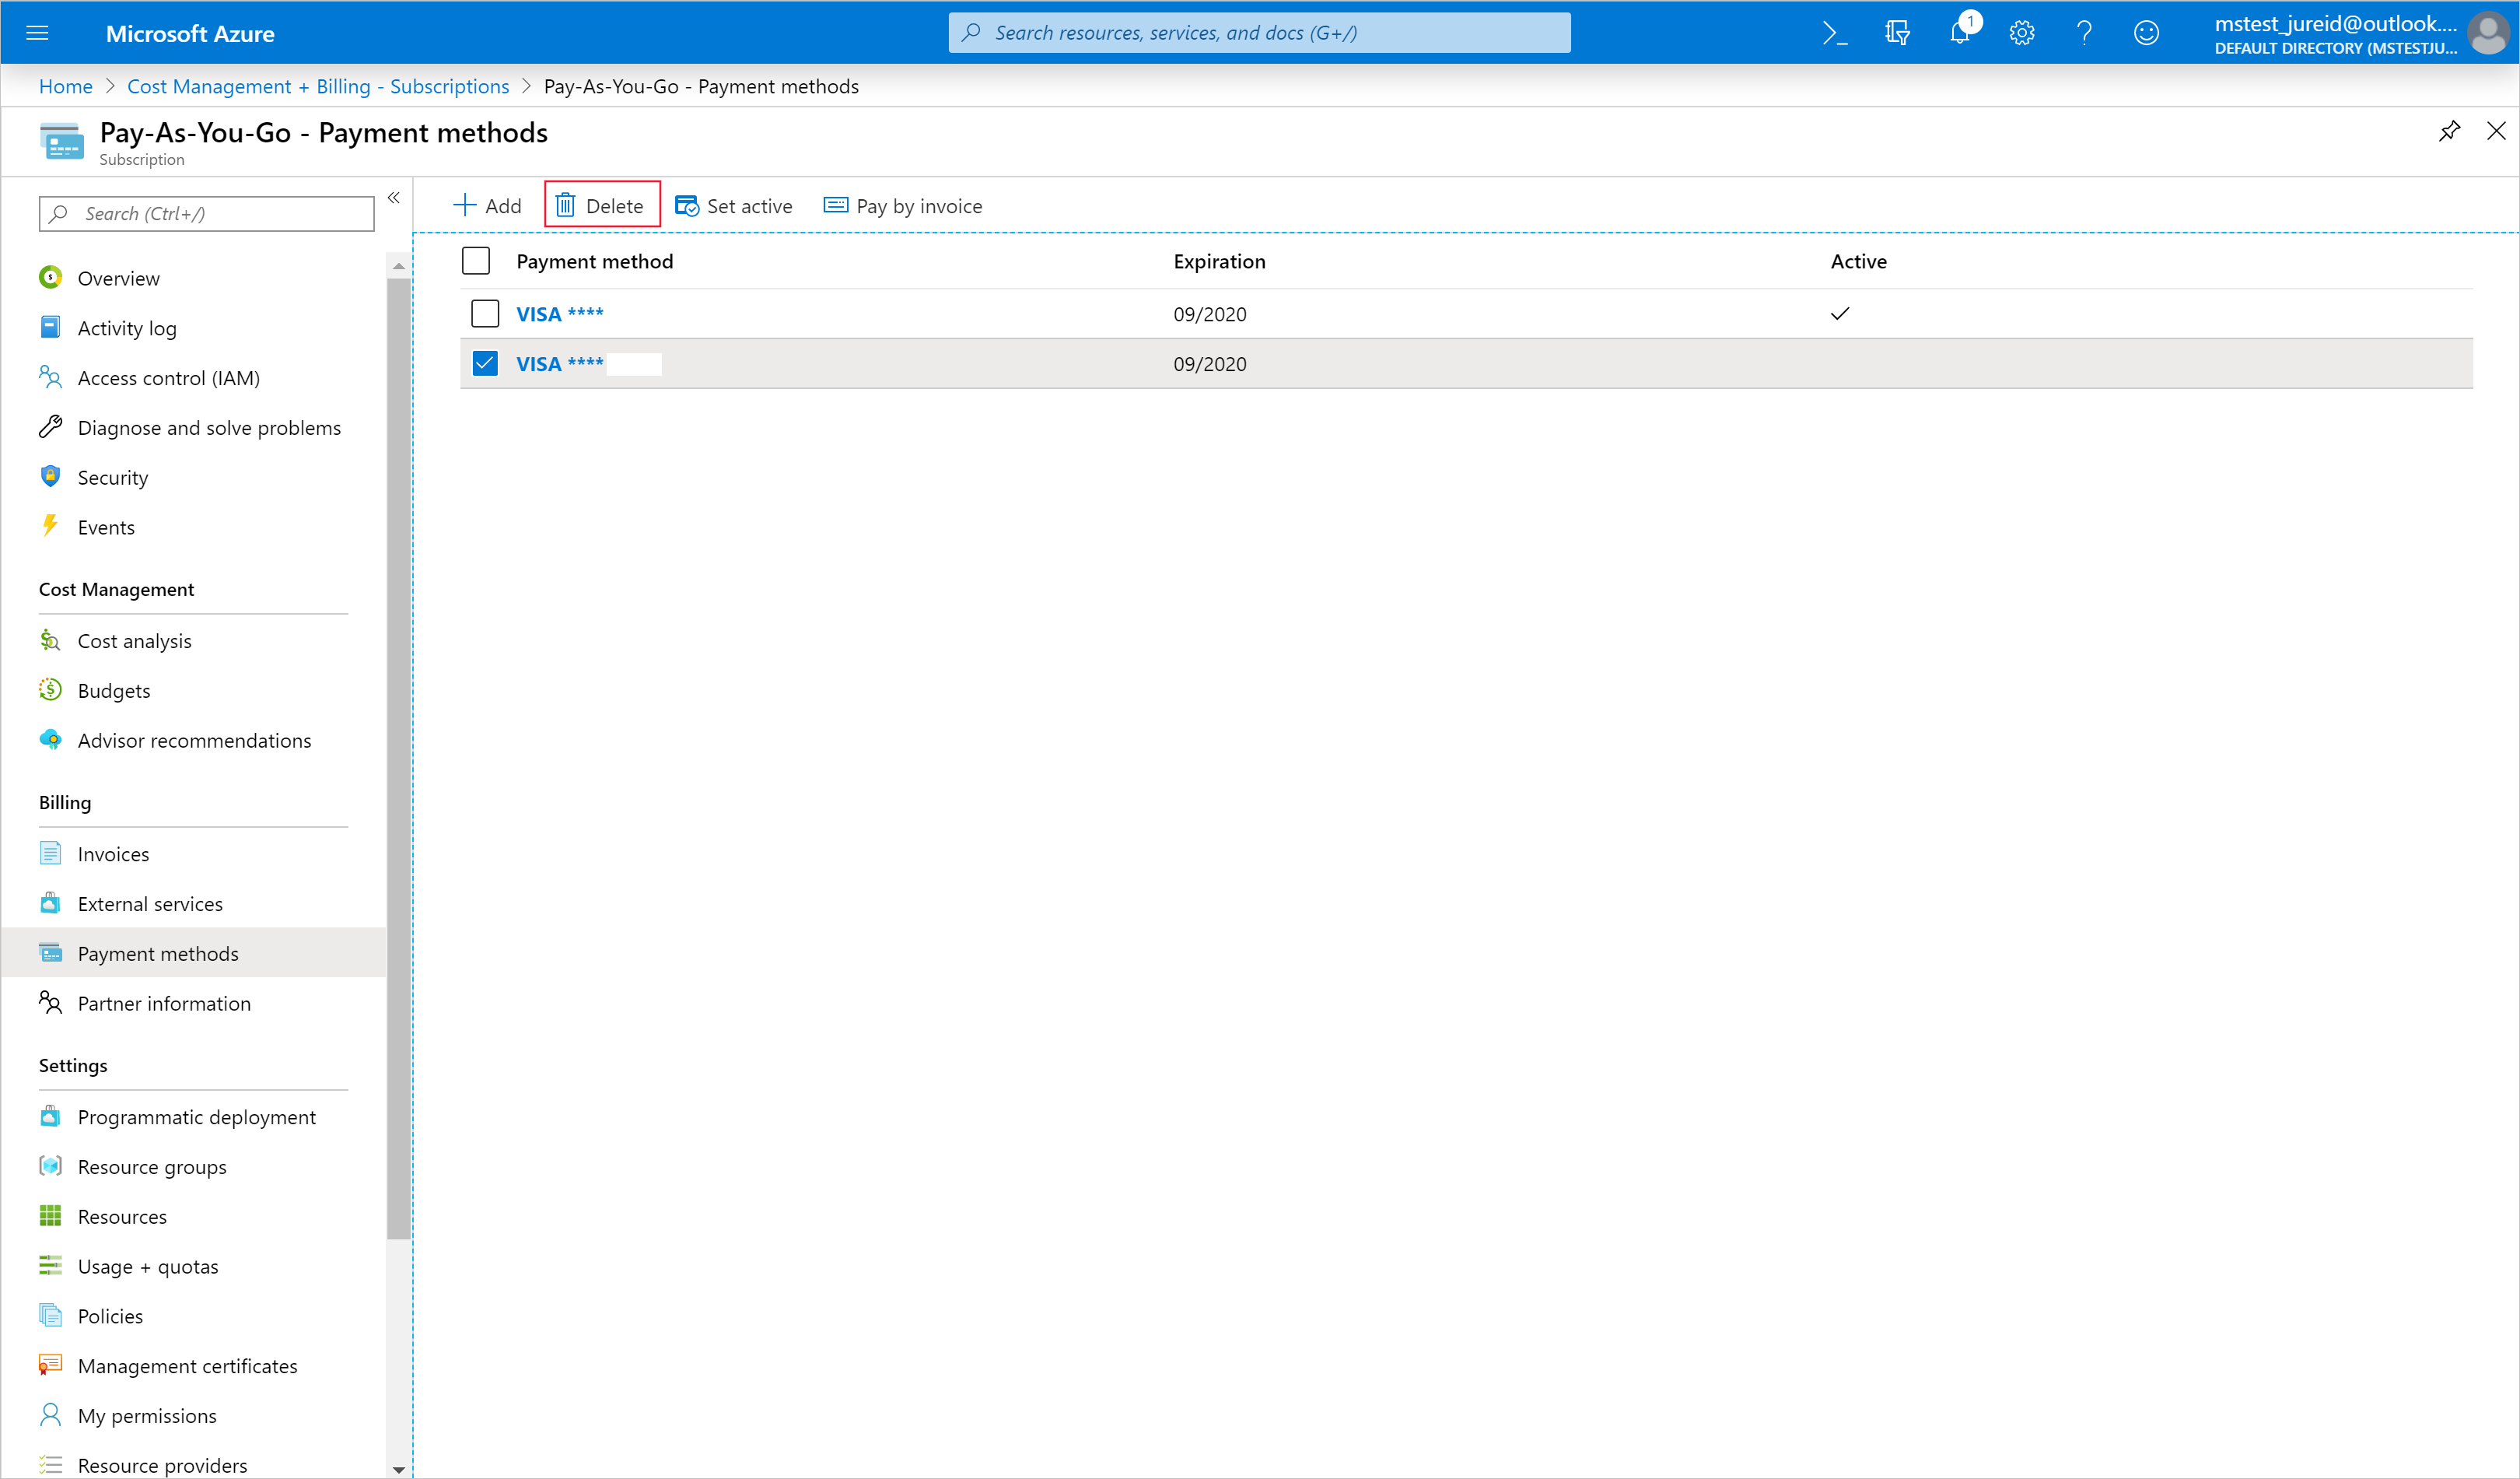Viewport: 2520px width, 1479px height.
Task: Open the feedback smiley icon
Action: (2146, 33)
